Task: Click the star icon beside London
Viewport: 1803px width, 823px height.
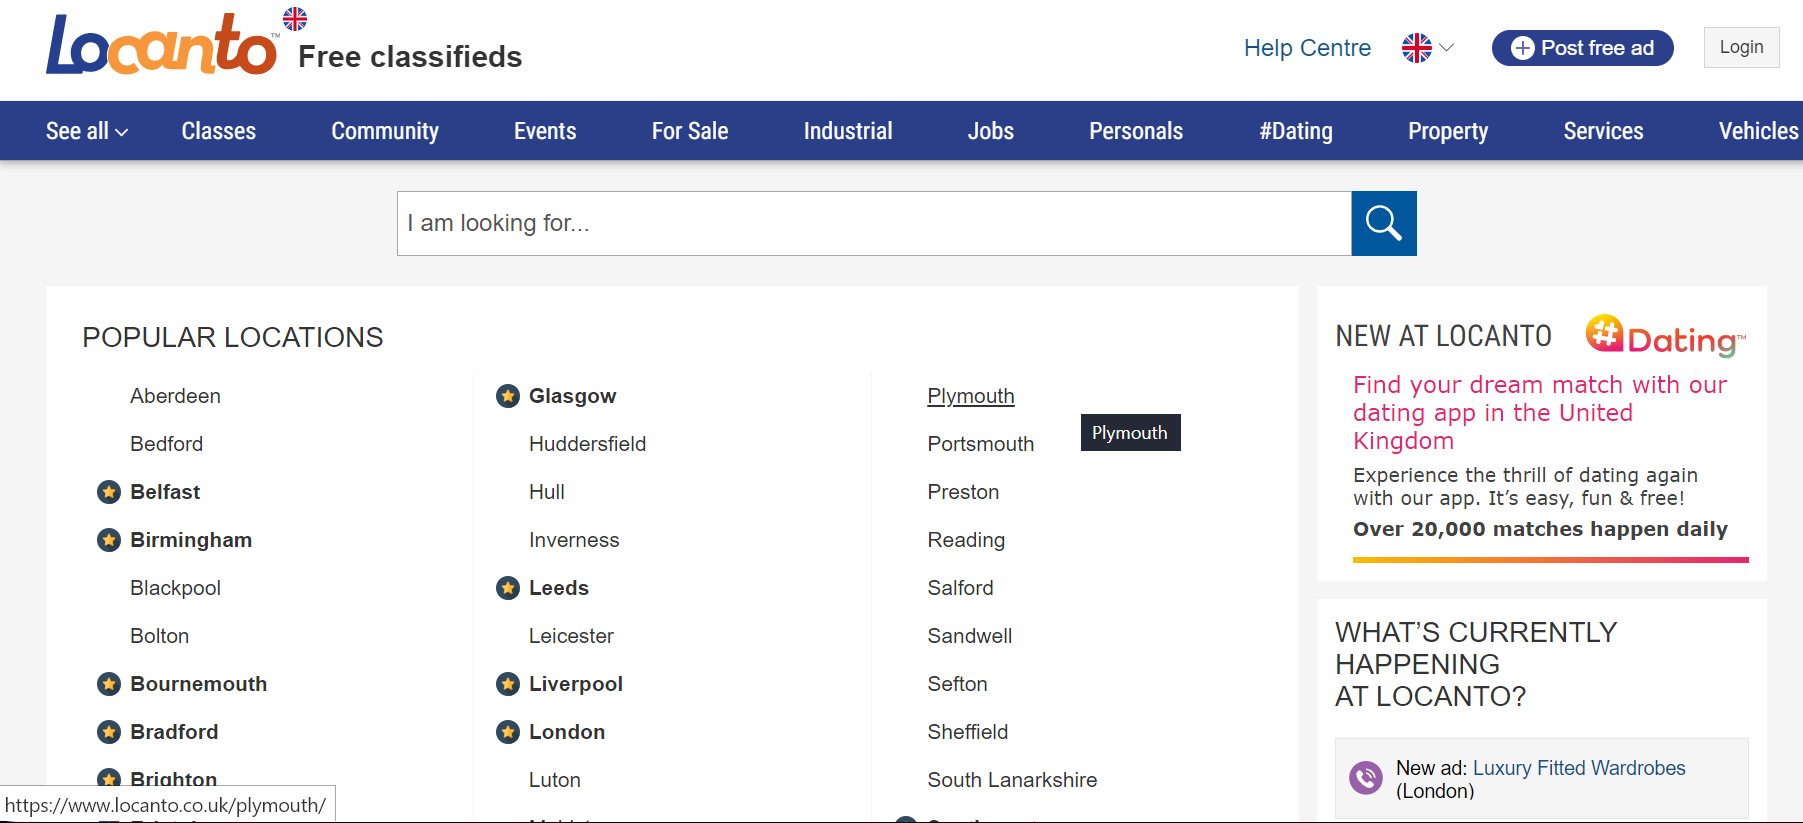Action: coord(508,732)
